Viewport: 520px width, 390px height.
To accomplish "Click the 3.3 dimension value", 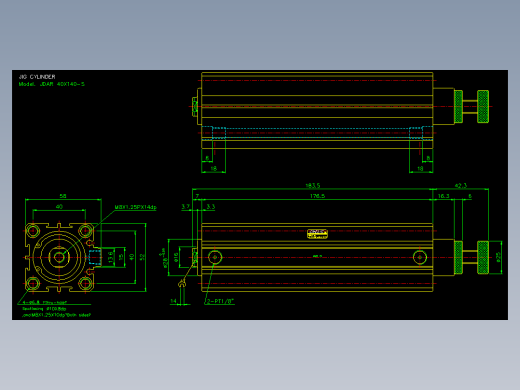I will coord(211,207).
